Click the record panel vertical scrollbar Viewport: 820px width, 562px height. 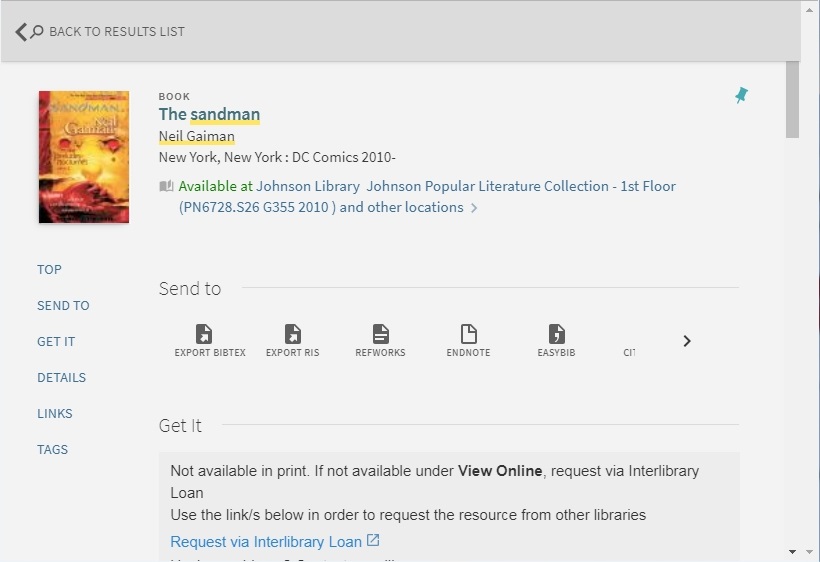792,100
